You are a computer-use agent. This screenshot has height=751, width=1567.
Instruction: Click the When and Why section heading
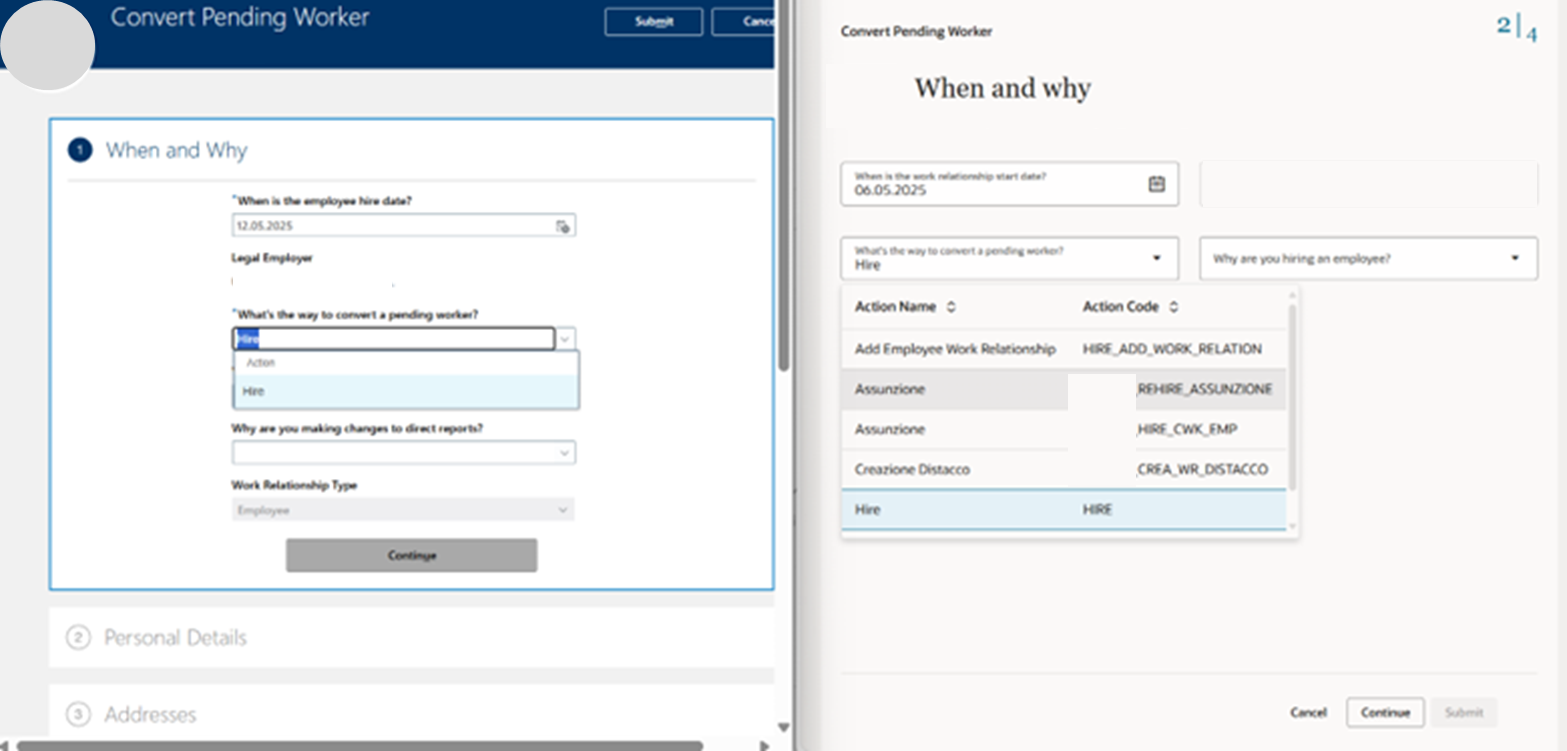click(x=176, y=150)
